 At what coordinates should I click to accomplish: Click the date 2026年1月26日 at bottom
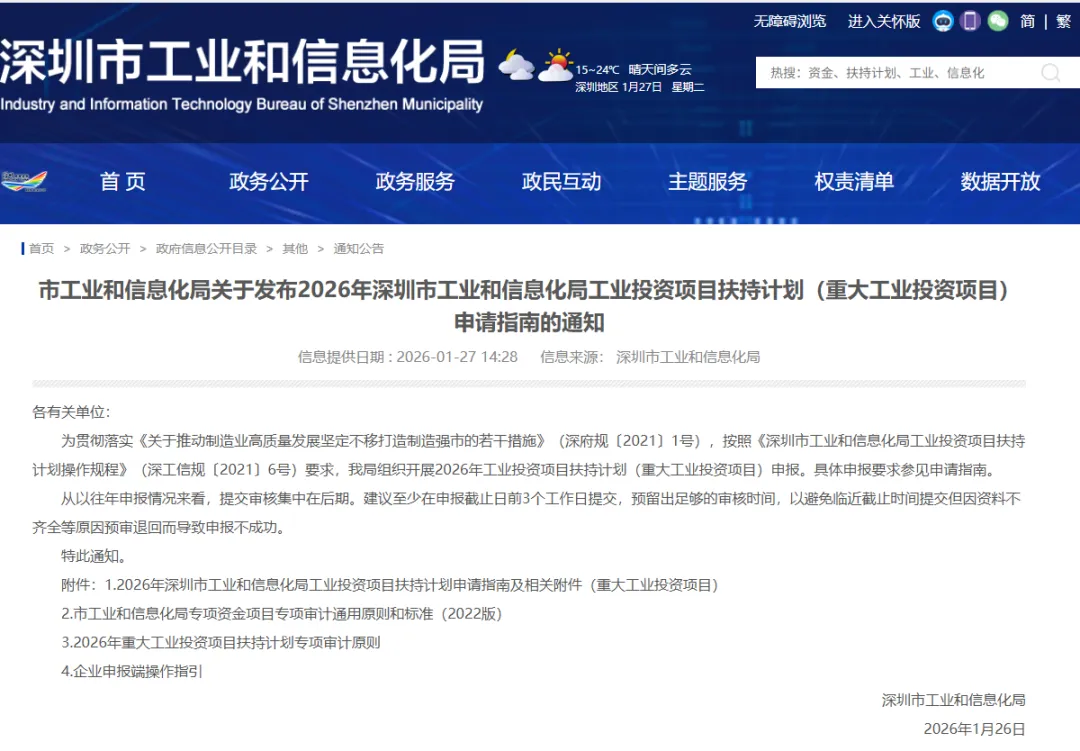pos(974,729)
